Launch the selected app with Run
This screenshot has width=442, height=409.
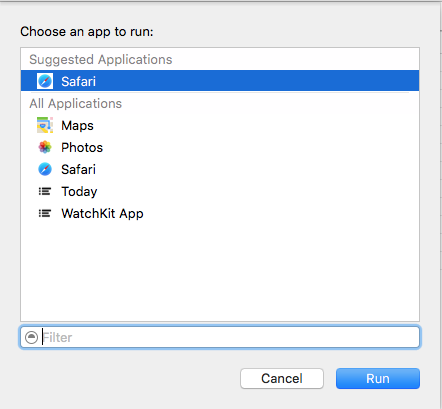coord(378,378)
